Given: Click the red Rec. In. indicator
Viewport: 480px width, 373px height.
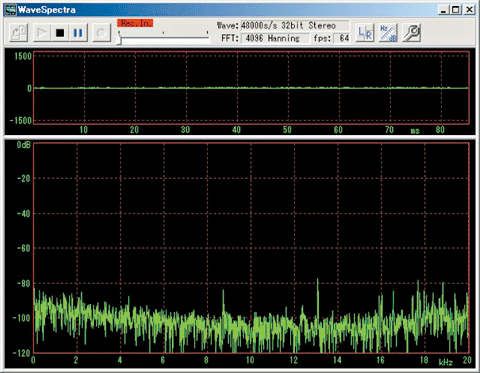Looking at the screenshot, I should coord(135,23).
